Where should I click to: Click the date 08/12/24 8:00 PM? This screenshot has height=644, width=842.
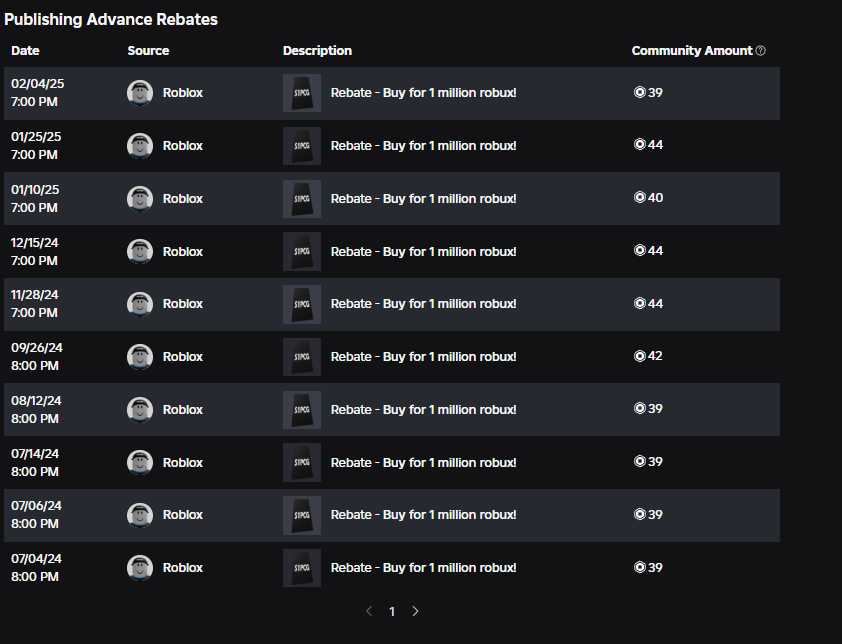36,409
